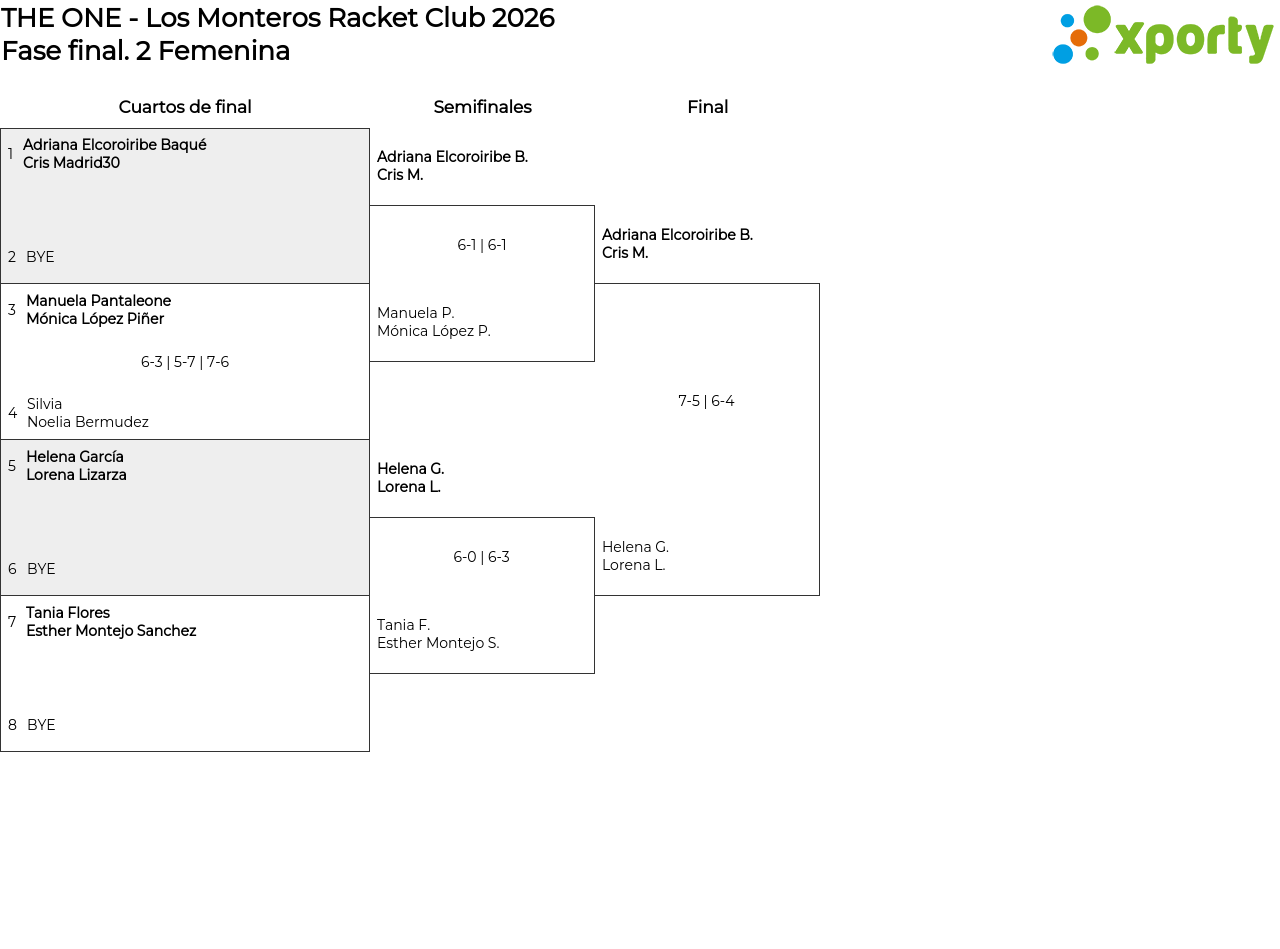The image size is (1280, 949).
Task: Select the BYE entry at seed 8
Action: (x=41, y=725)
